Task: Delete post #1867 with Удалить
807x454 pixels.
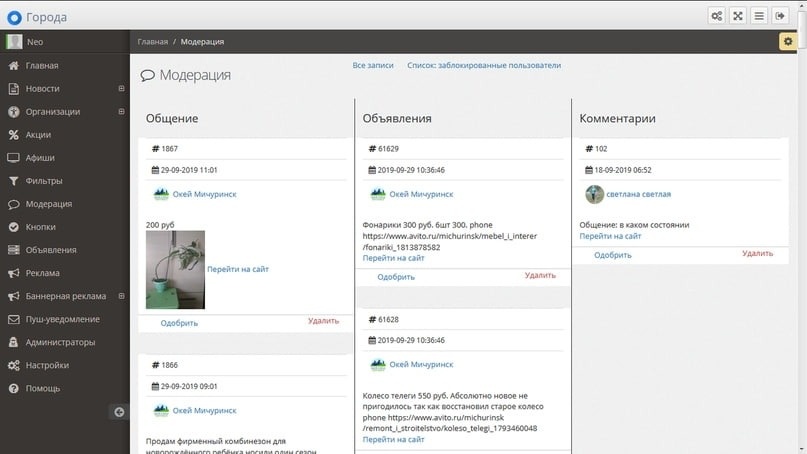Action: click(323, 321)
